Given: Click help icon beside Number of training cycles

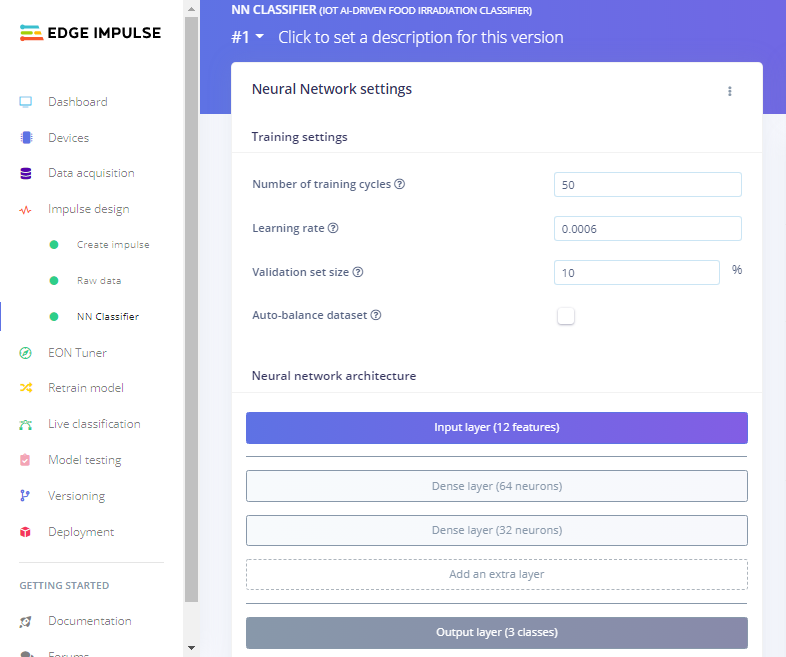Looking at the screenshot, I should coord(400,185).
